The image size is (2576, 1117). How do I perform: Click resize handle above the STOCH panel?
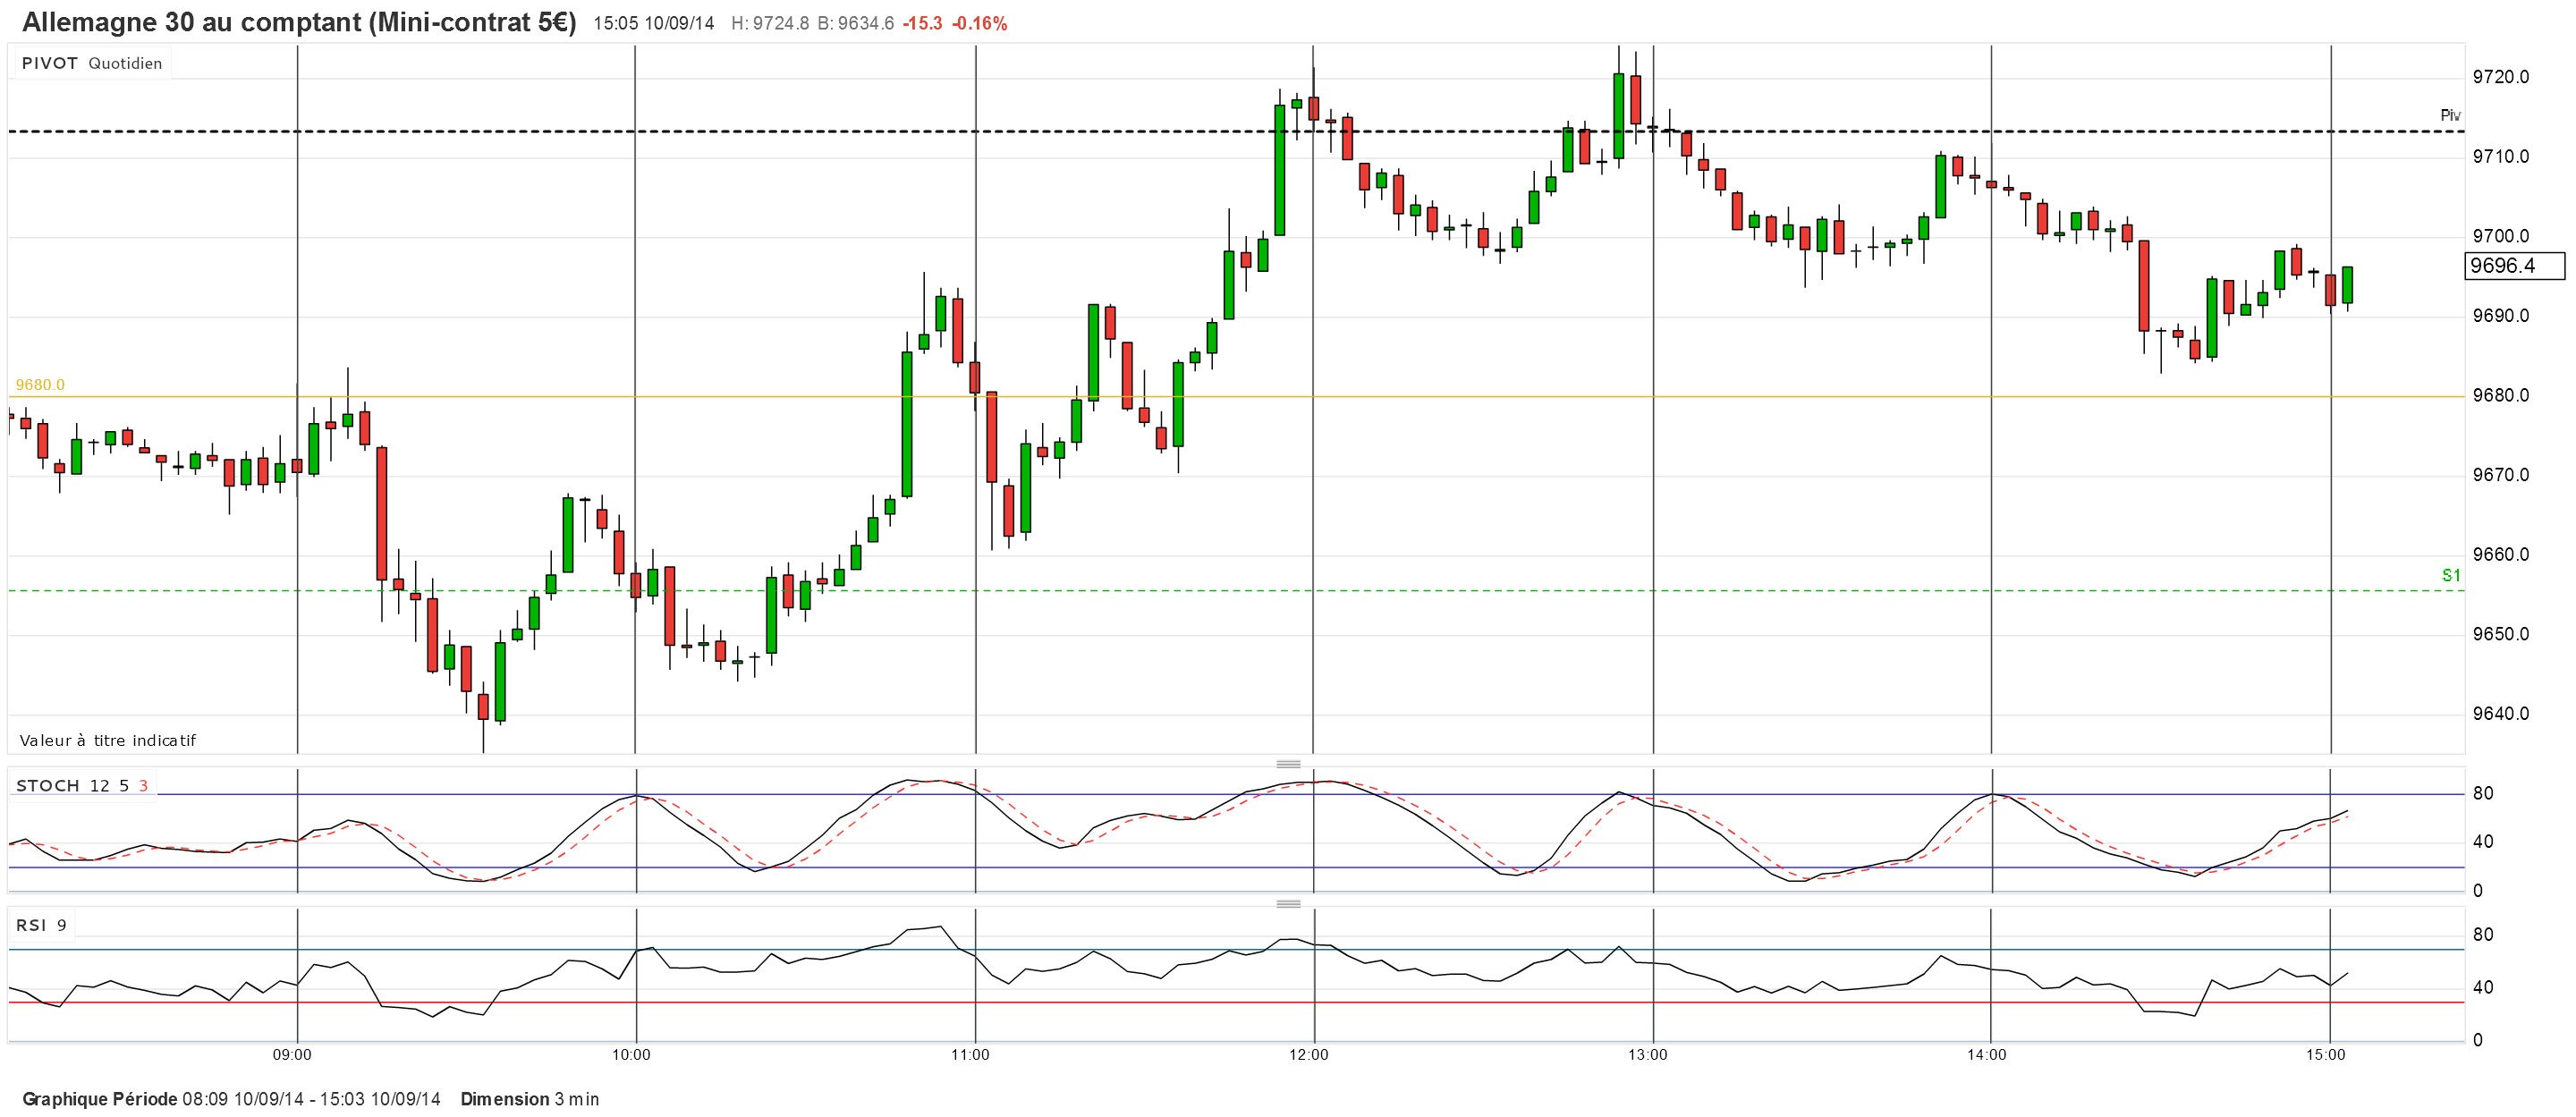tap(1288, 763)
